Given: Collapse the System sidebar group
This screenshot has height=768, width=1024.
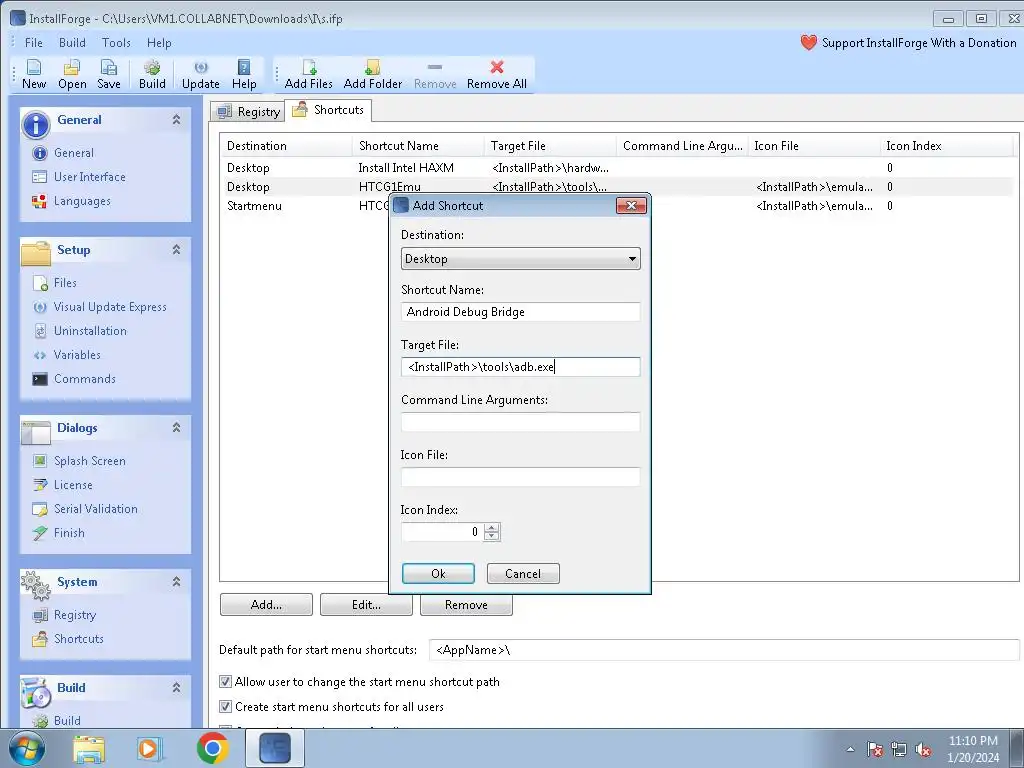Looking at the screenshot, I should pos(176,582).
